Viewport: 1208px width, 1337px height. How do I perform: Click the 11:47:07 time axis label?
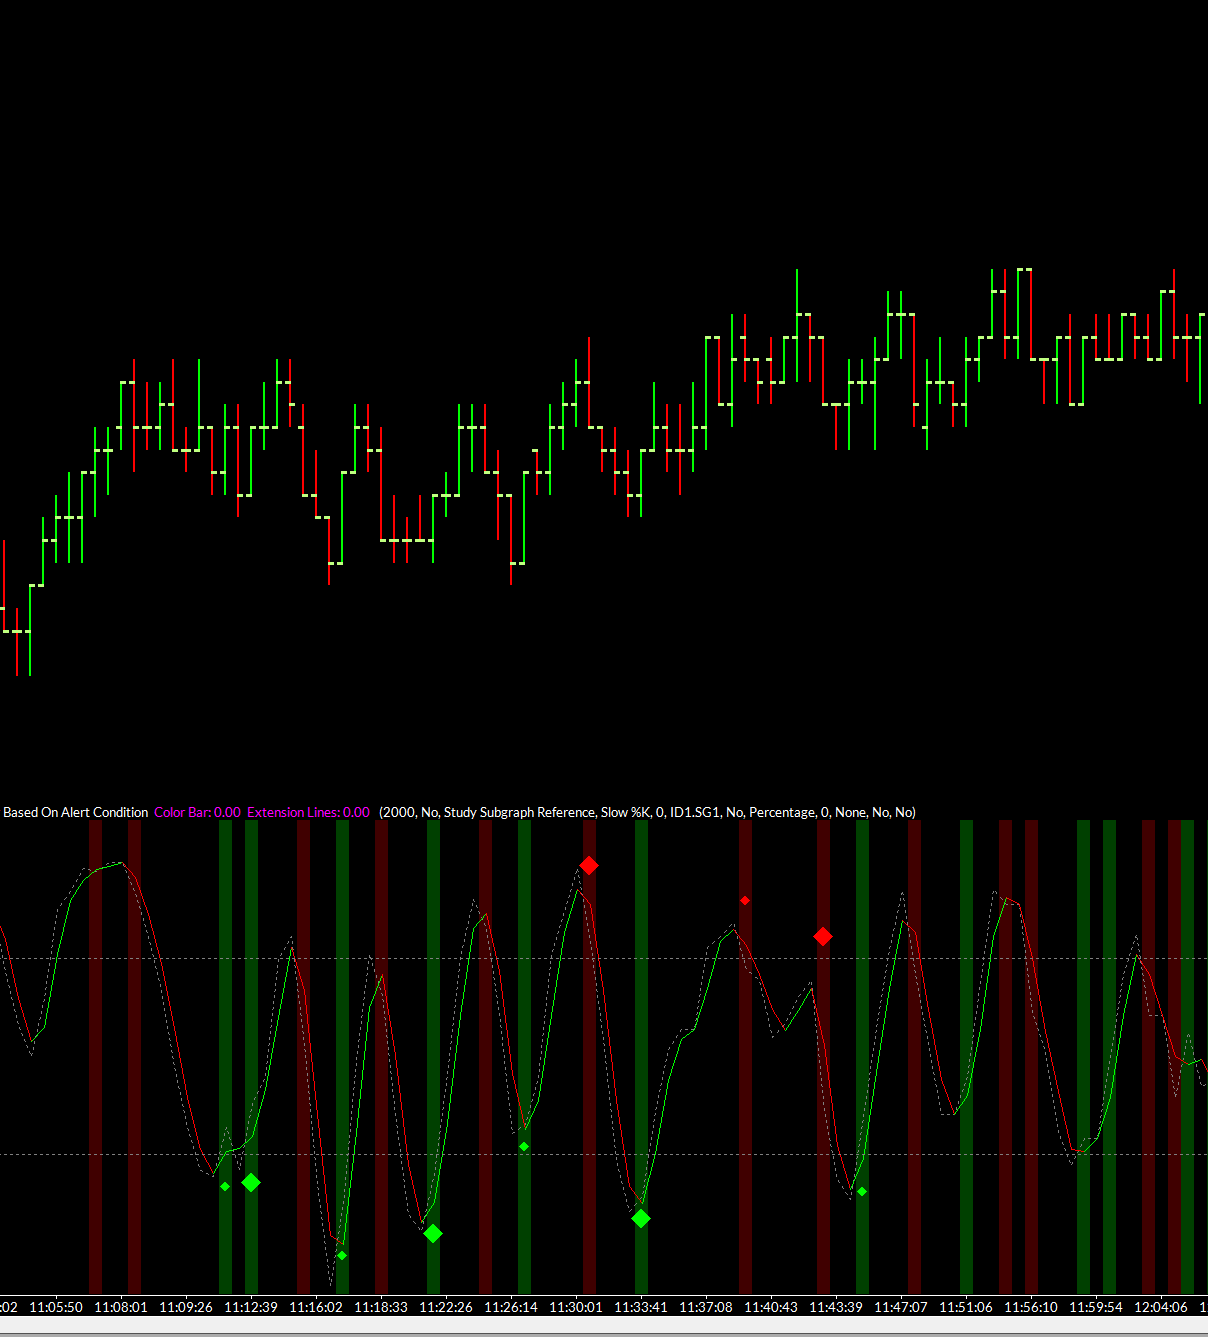[x=901, y=1307]
